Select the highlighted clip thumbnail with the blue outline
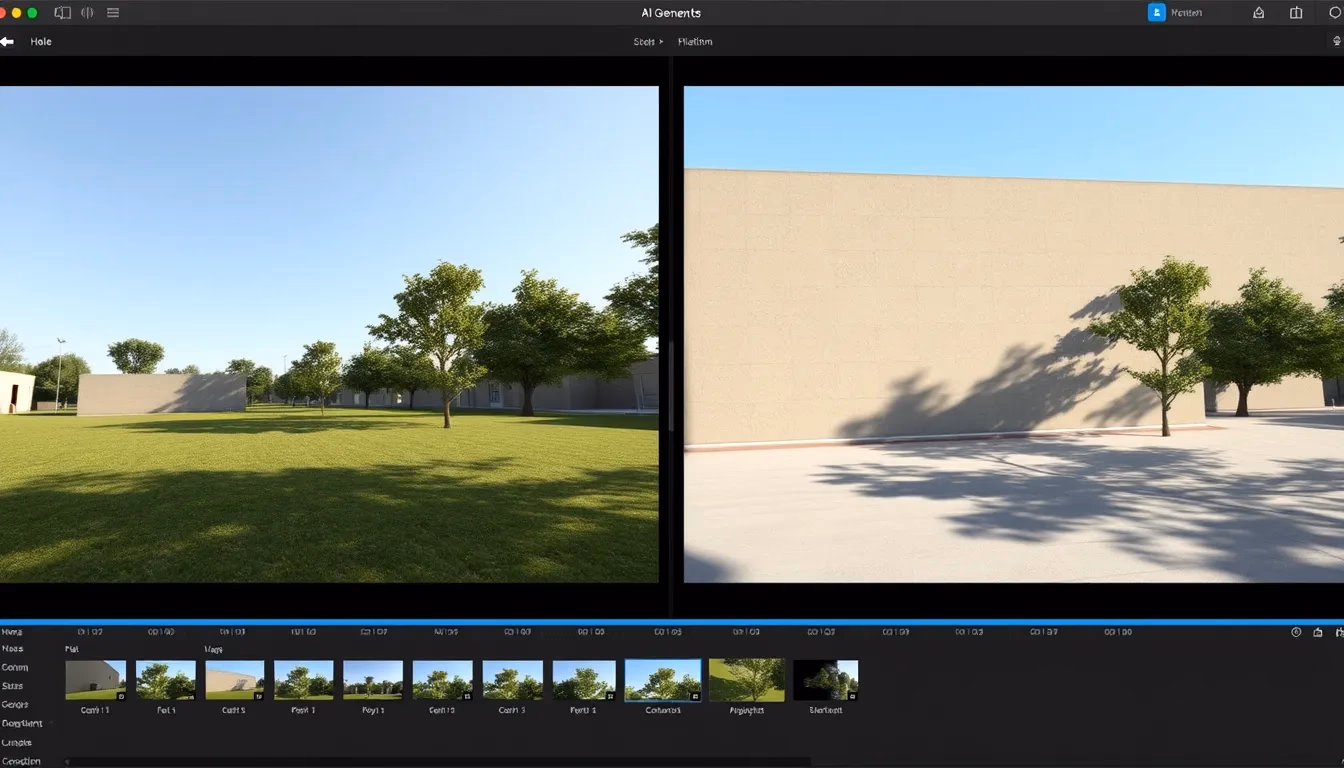 [663, 679]
